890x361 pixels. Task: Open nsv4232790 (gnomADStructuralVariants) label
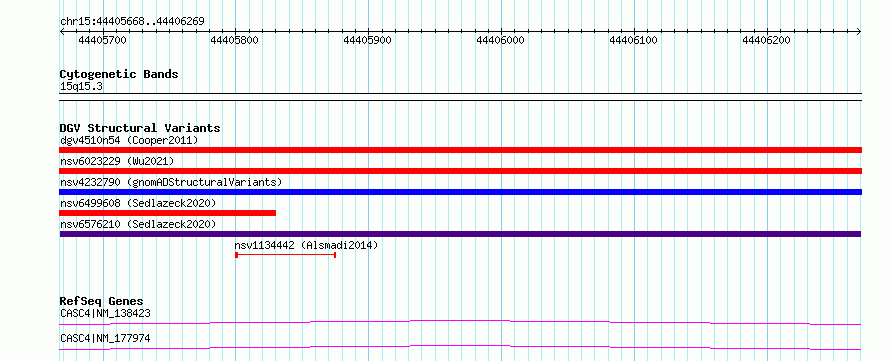pos(171,182)
